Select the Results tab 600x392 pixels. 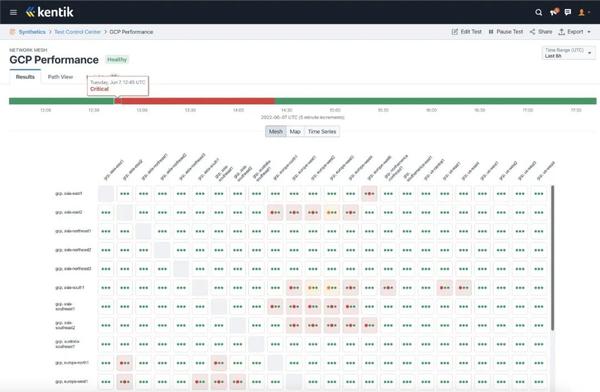coord(25,77)
